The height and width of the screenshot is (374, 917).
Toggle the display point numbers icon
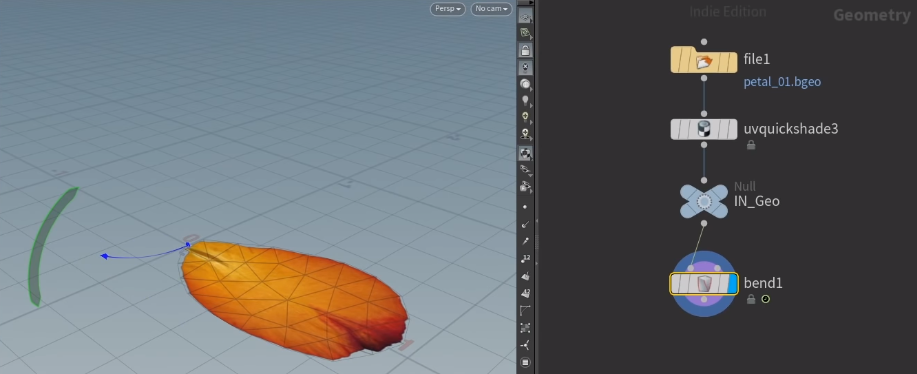click(x=525, y=258)
